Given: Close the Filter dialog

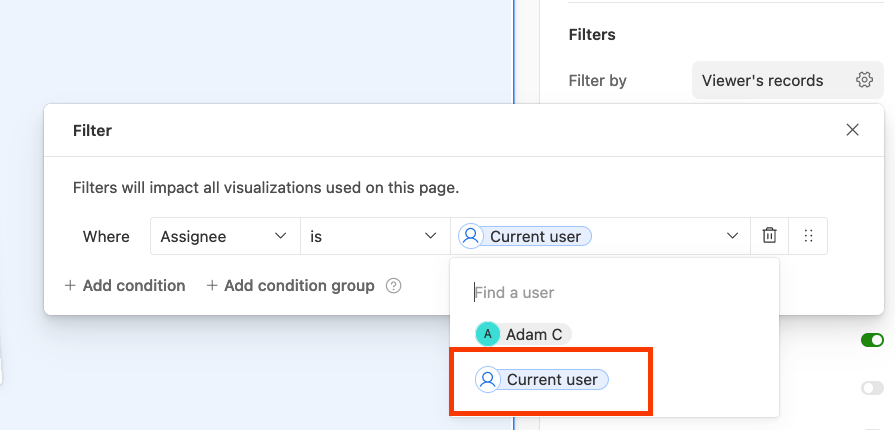Looking at the screenshot, I should click(852, 130).
